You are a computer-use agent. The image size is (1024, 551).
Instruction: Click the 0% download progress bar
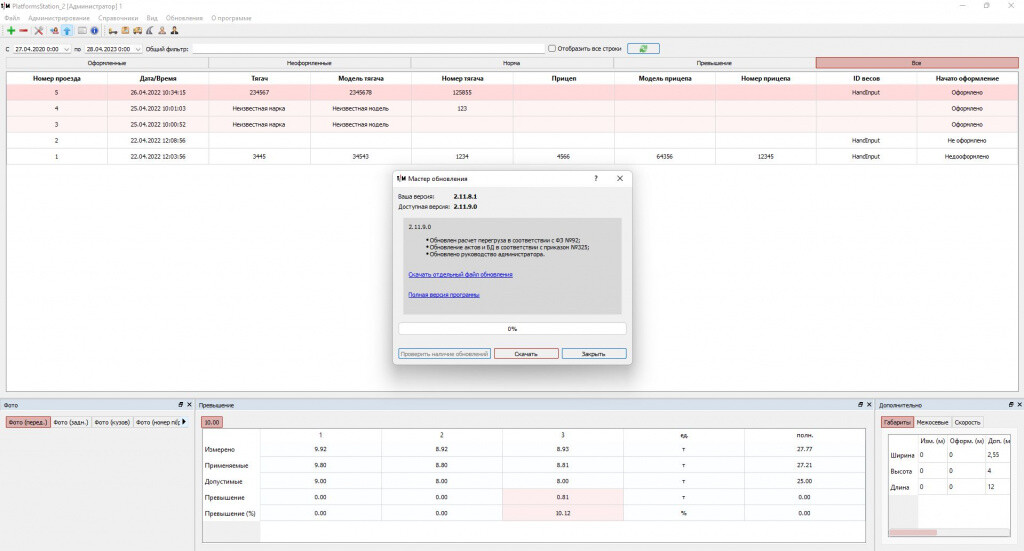click(x=512, y=328)
